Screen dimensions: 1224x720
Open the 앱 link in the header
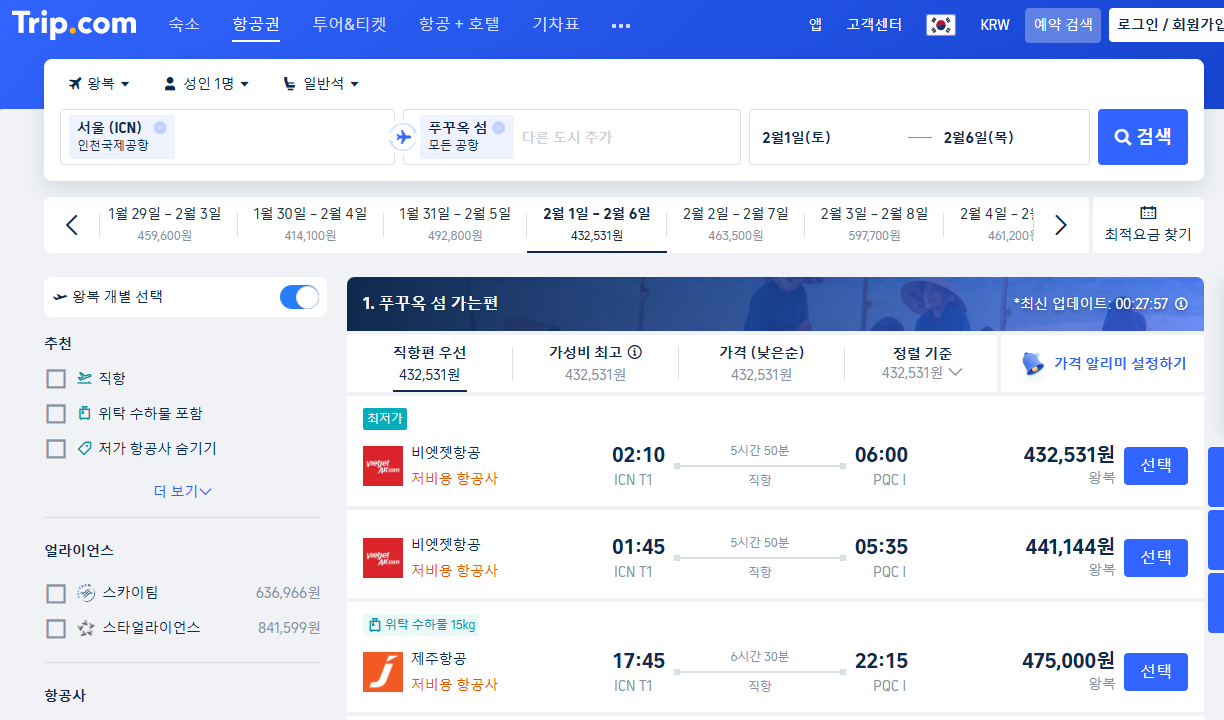(816, 25)
